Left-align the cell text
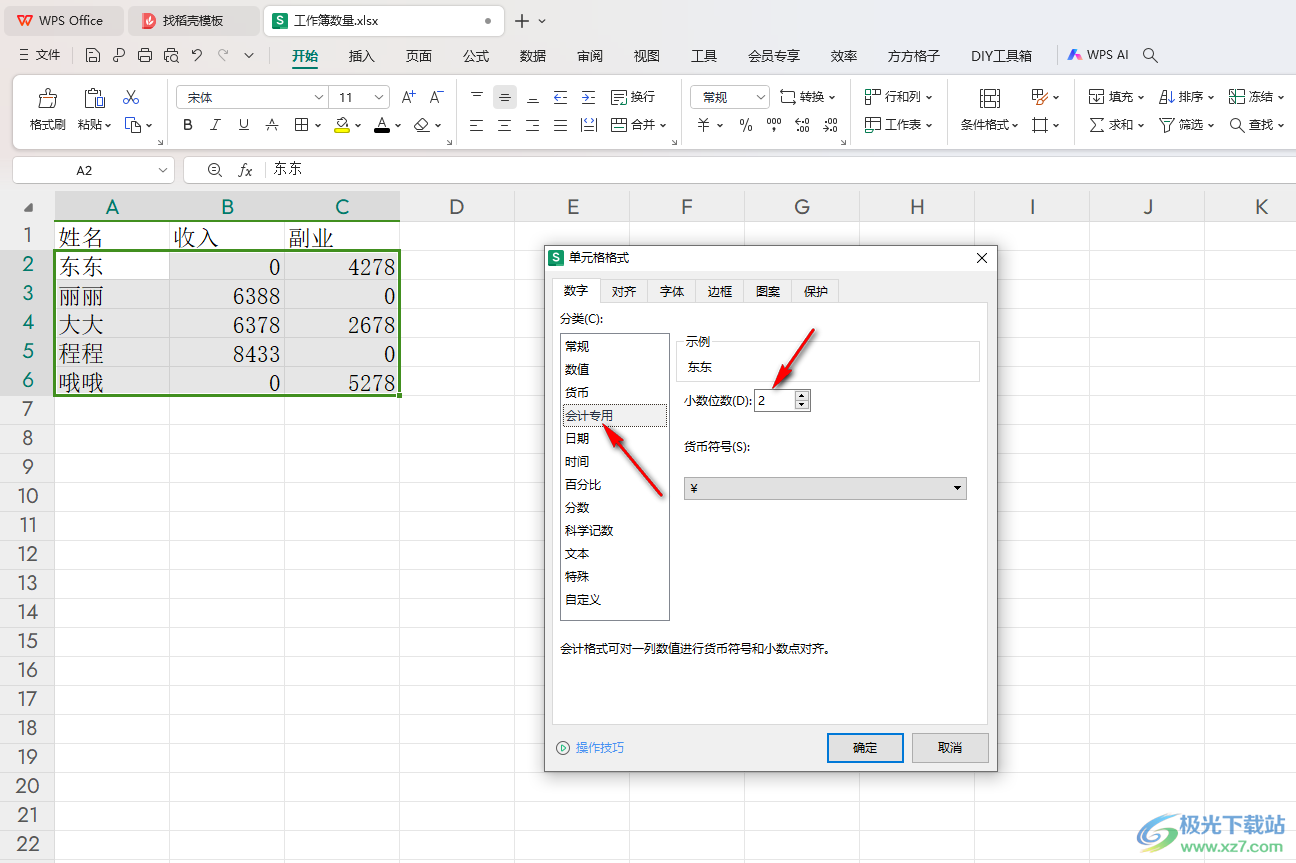Screen dimensions: 1296x863 coord(477,125)
